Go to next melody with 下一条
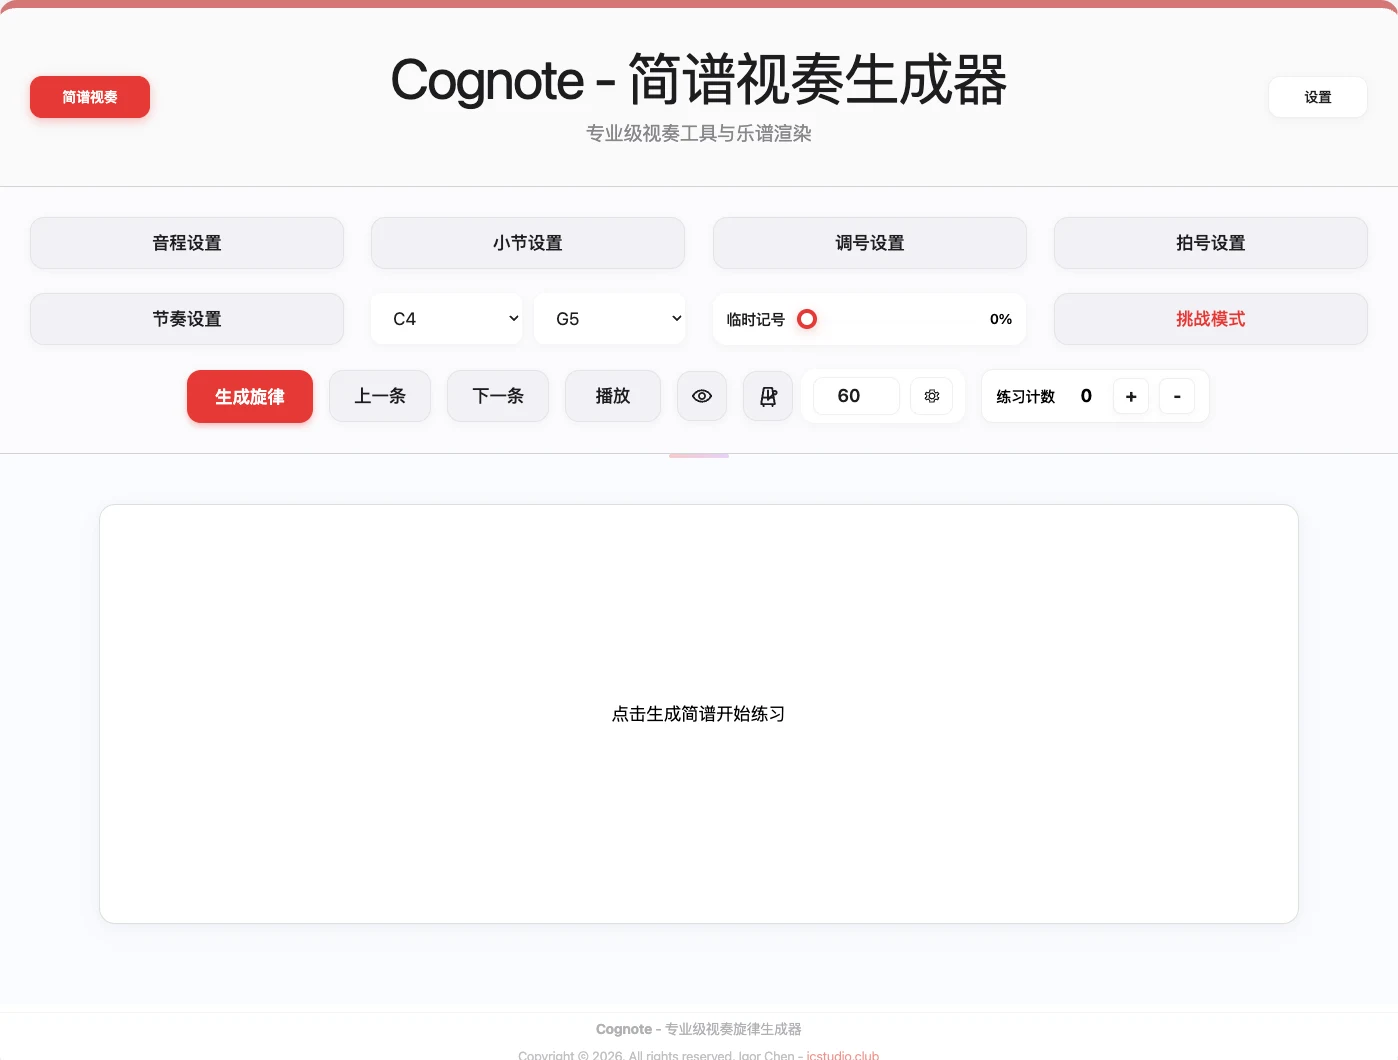This screenshot has height=1060, width=1398. point(498,396)
